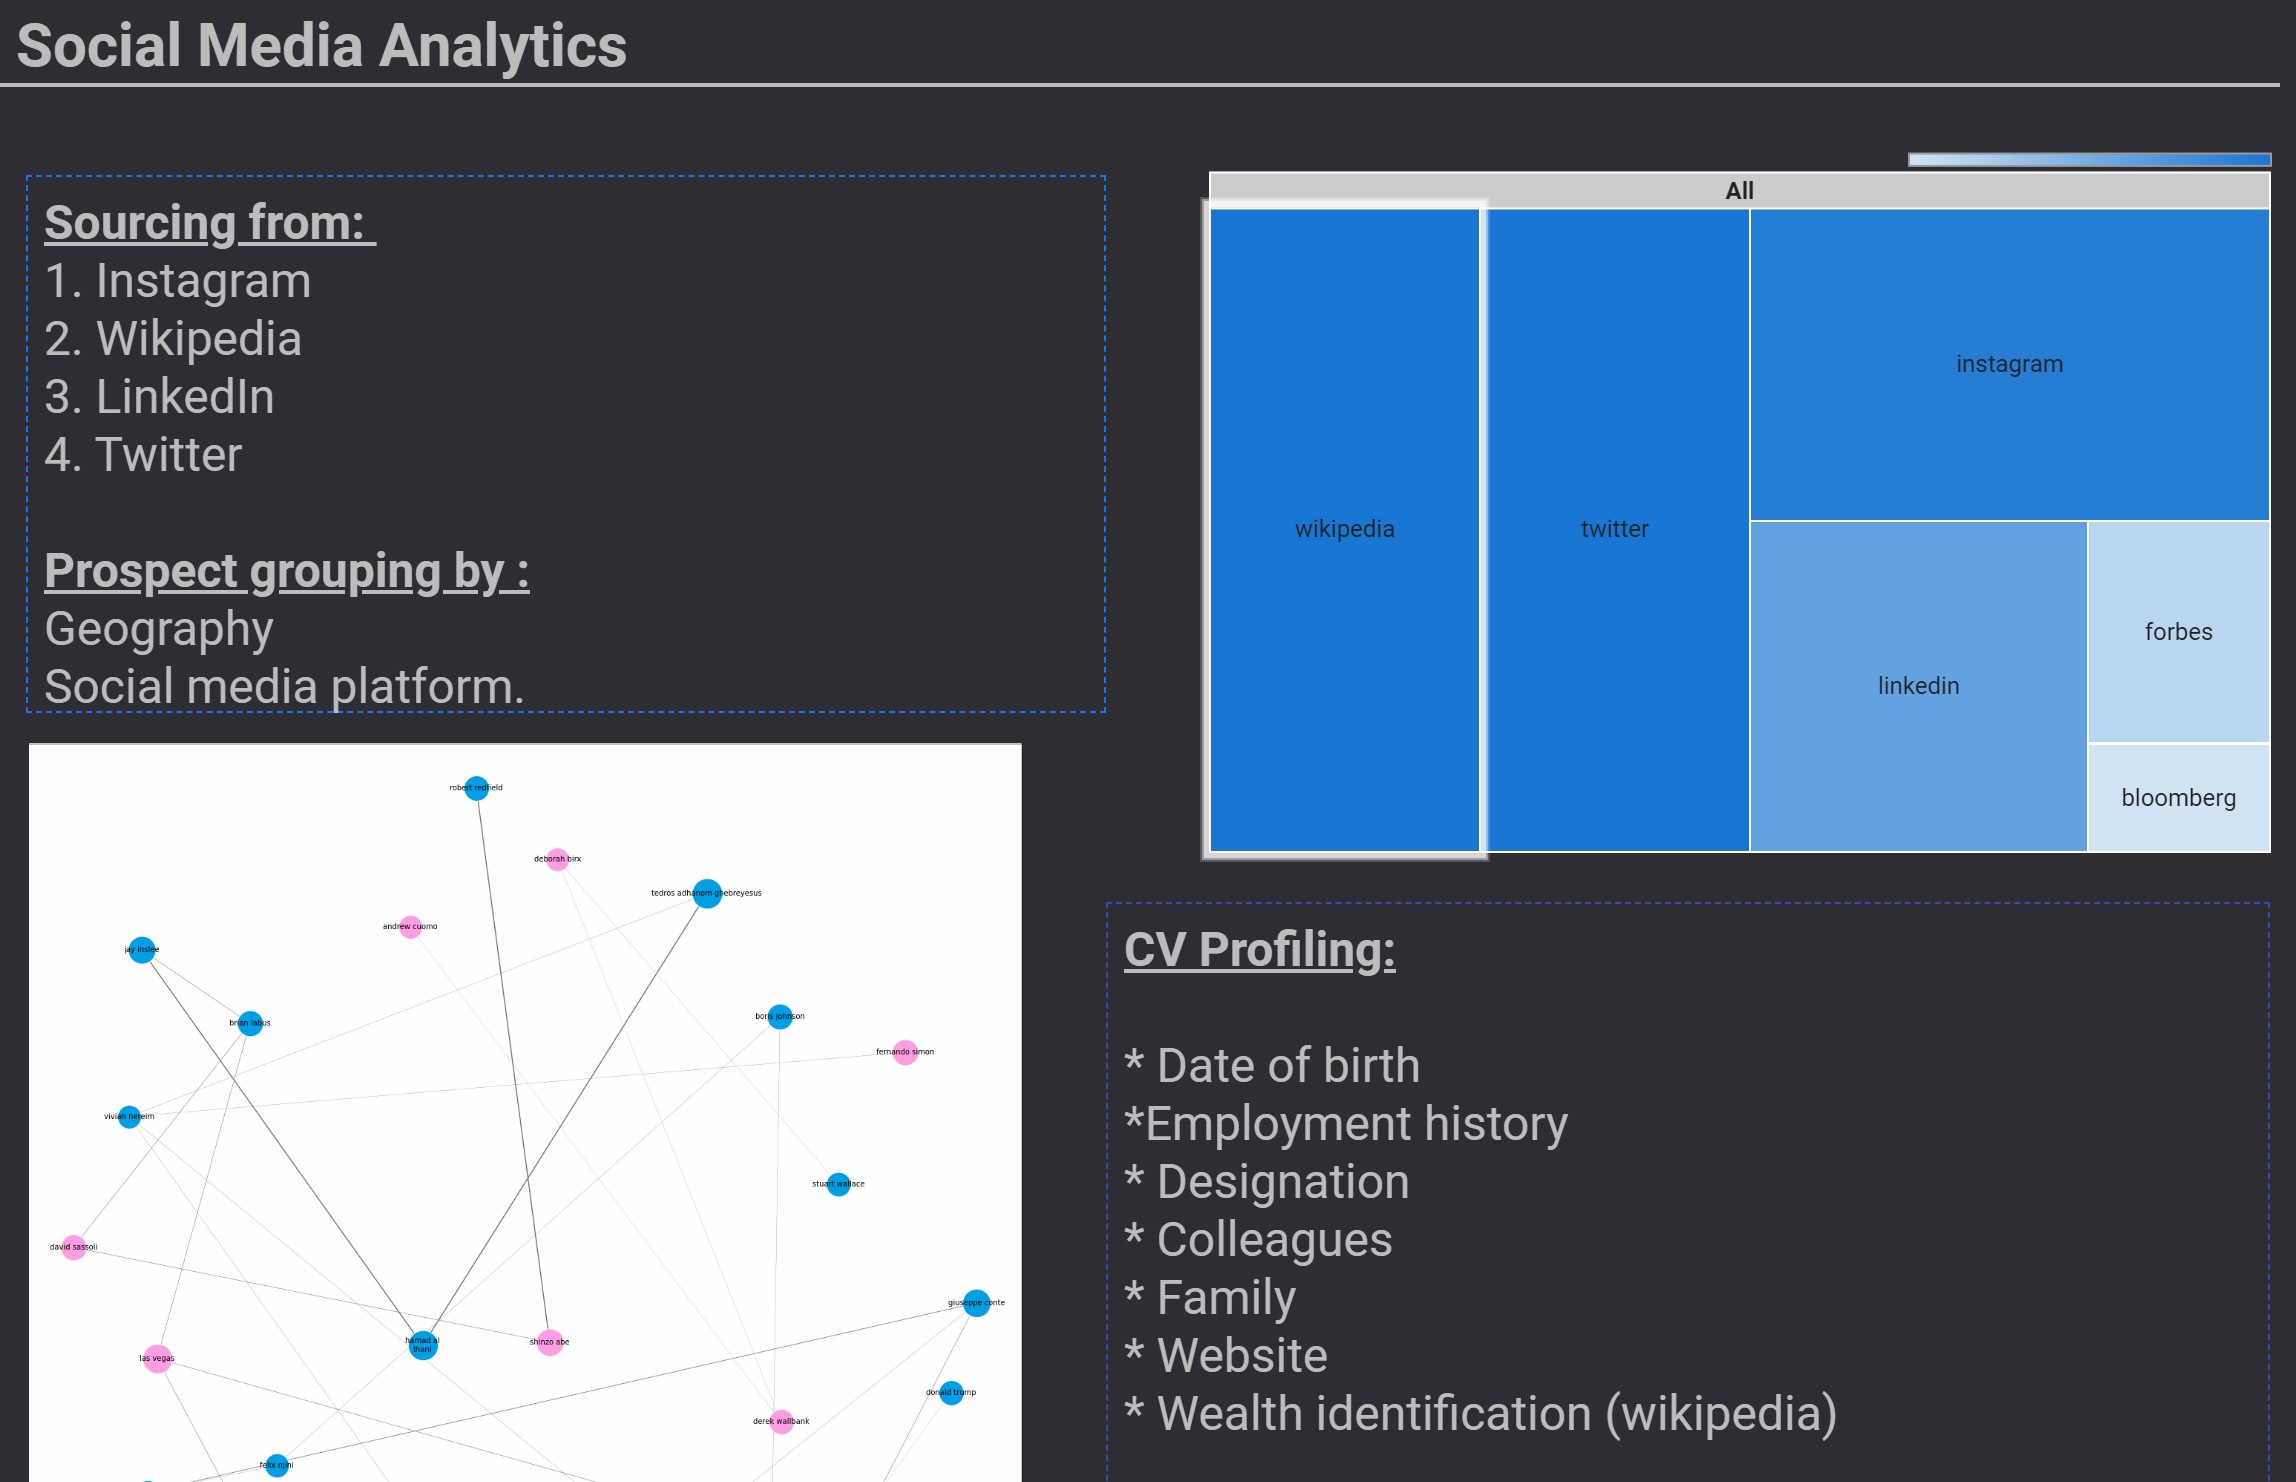This screenshot has width=2296, height=1482.
Task: Select the tedros adhanom ghebreyesus node
Action: (707, 894)
